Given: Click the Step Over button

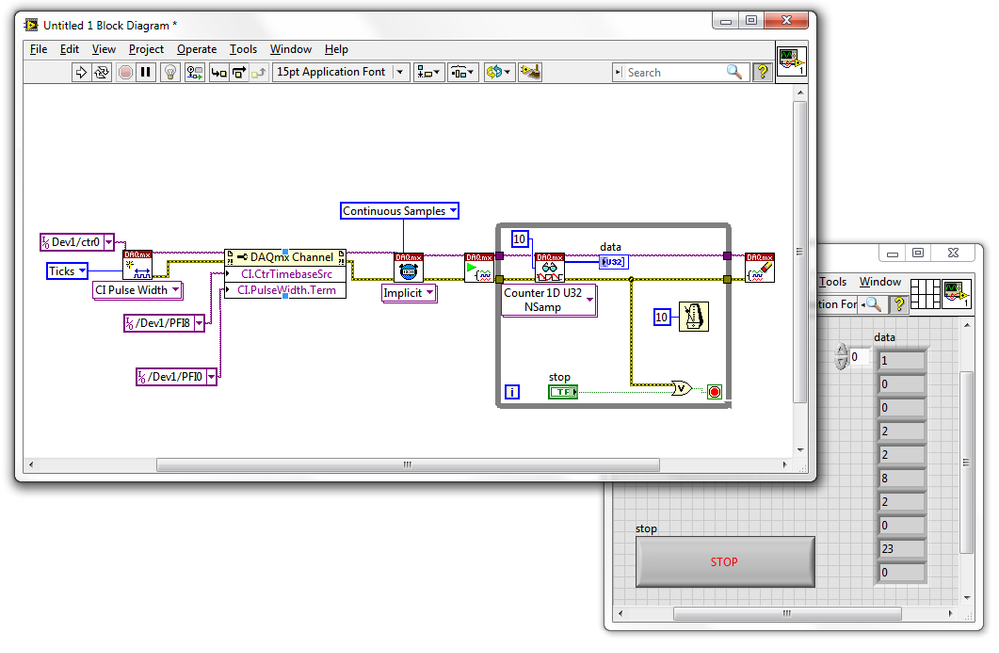Looking at the screenshot, I should (238, 73).
